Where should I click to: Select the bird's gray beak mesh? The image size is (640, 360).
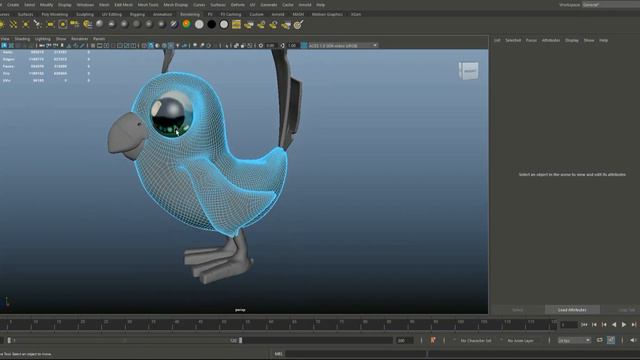tap(127, 136)
